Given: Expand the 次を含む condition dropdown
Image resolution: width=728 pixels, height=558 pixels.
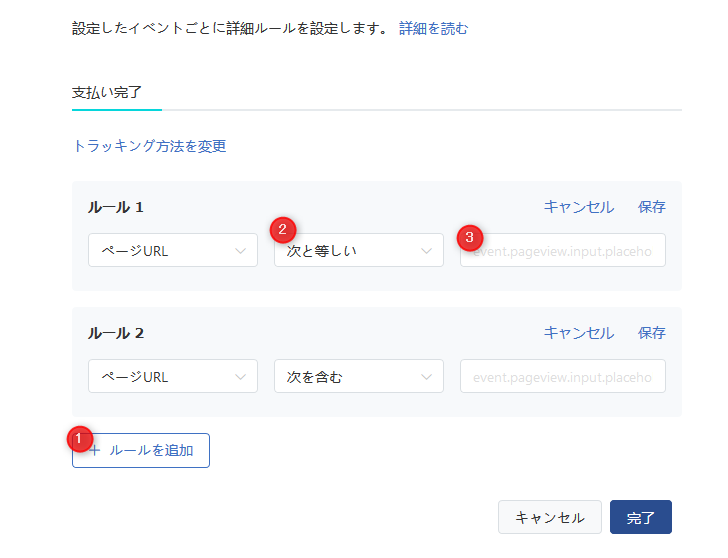Looking at the screenshot, I should tap(359, 377).
